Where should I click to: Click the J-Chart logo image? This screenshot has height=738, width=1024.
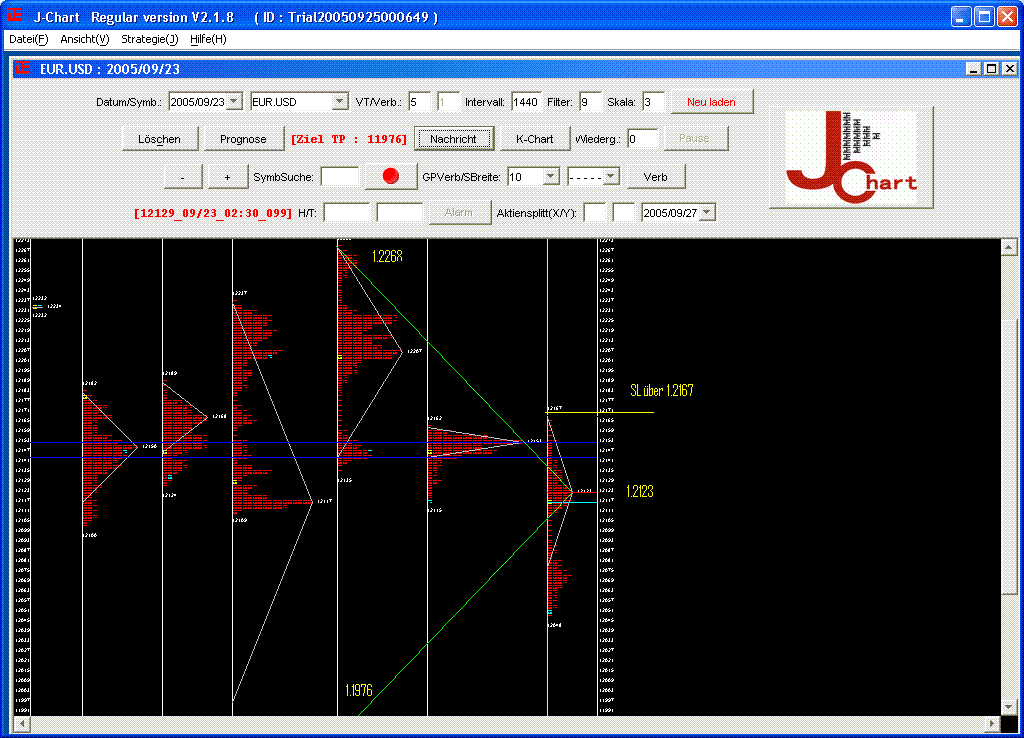(851, 158)
